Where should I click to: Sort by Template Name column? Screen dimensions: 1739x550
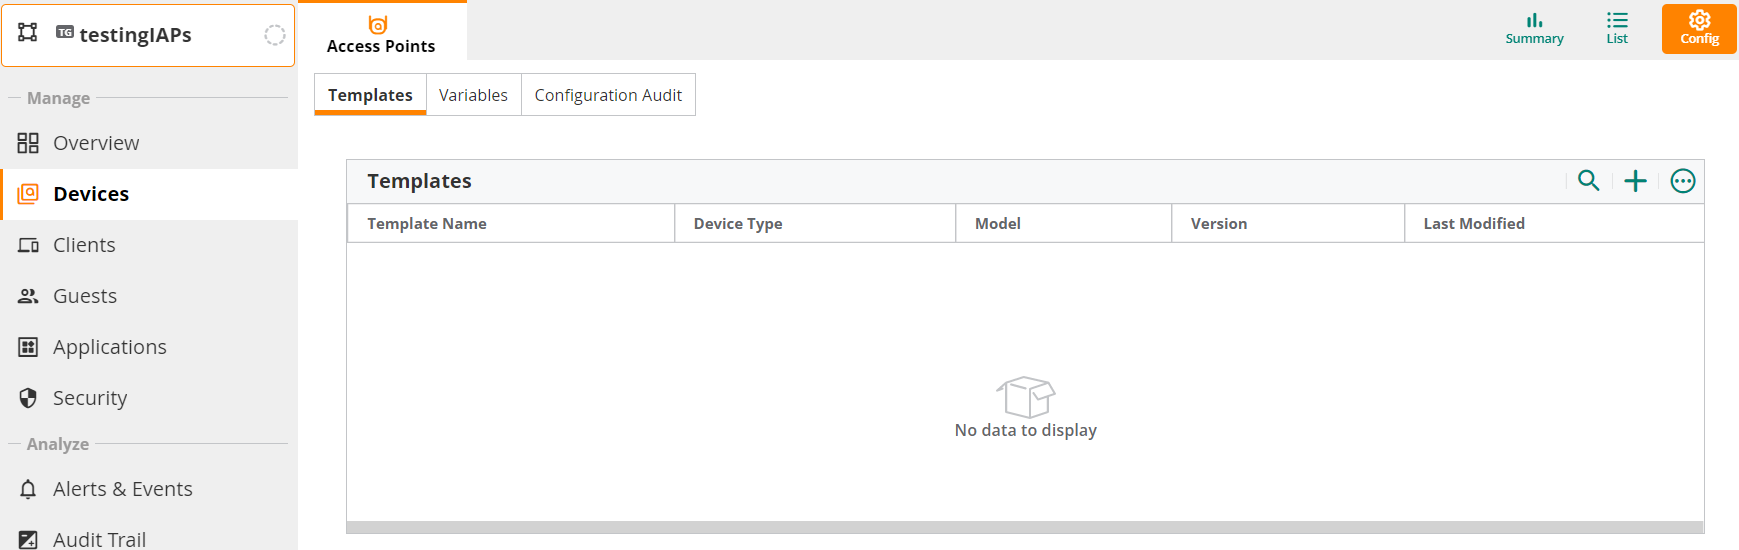tap(427, 224)
